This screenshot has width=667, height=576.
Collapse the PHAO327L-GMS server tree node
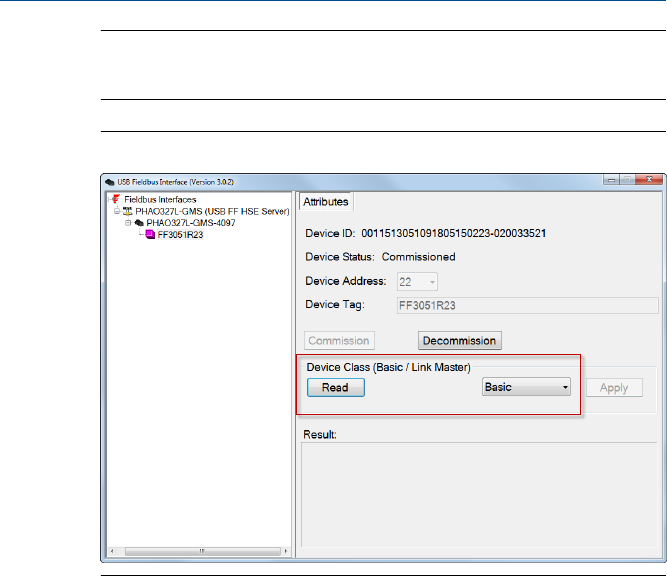pos(116,211)
